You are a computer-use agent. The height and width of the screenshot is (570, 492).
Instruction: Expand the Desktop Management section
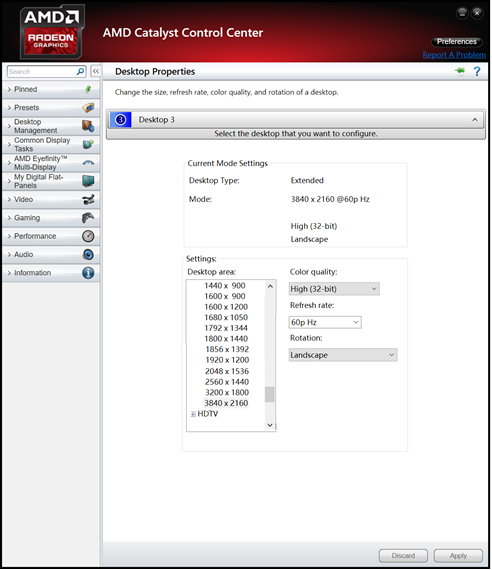[51, 126]
